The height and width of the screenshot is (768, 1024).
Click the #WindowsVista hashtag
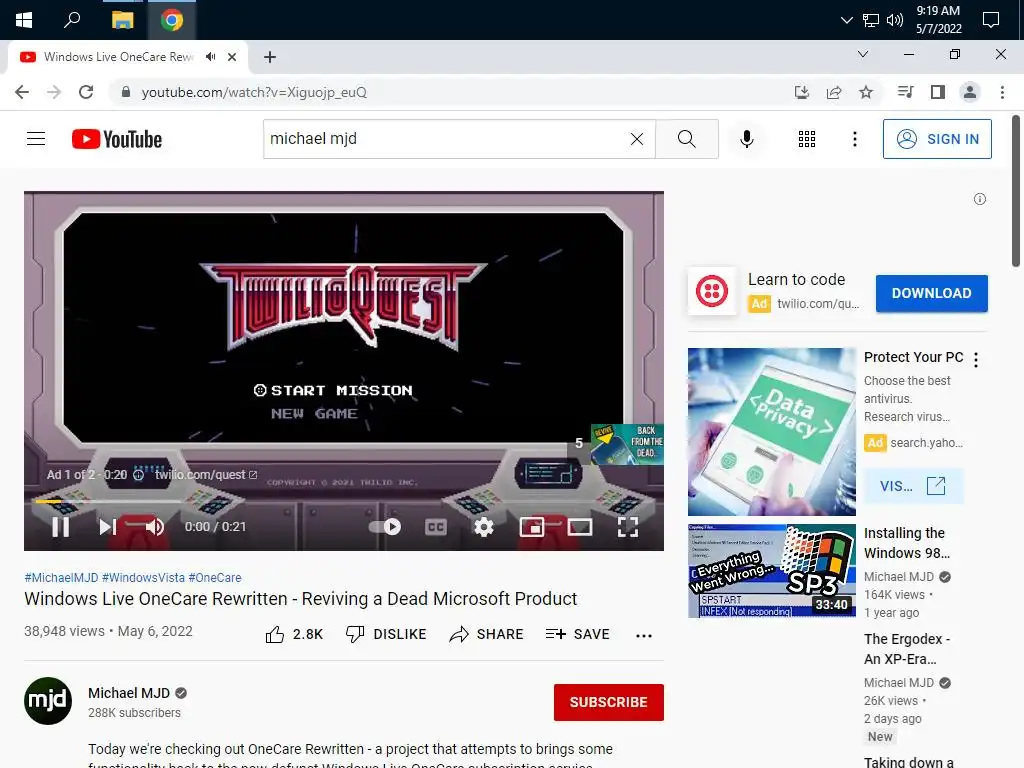tap(143, 577)
